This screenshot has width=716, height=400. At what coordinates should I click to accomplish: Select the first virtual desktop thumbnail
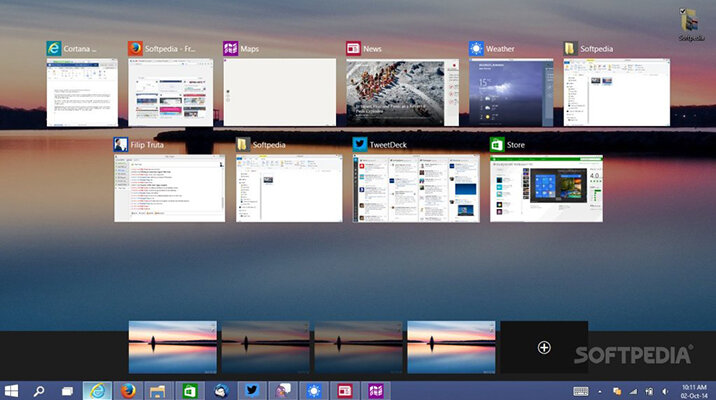(x=173, y=347)
